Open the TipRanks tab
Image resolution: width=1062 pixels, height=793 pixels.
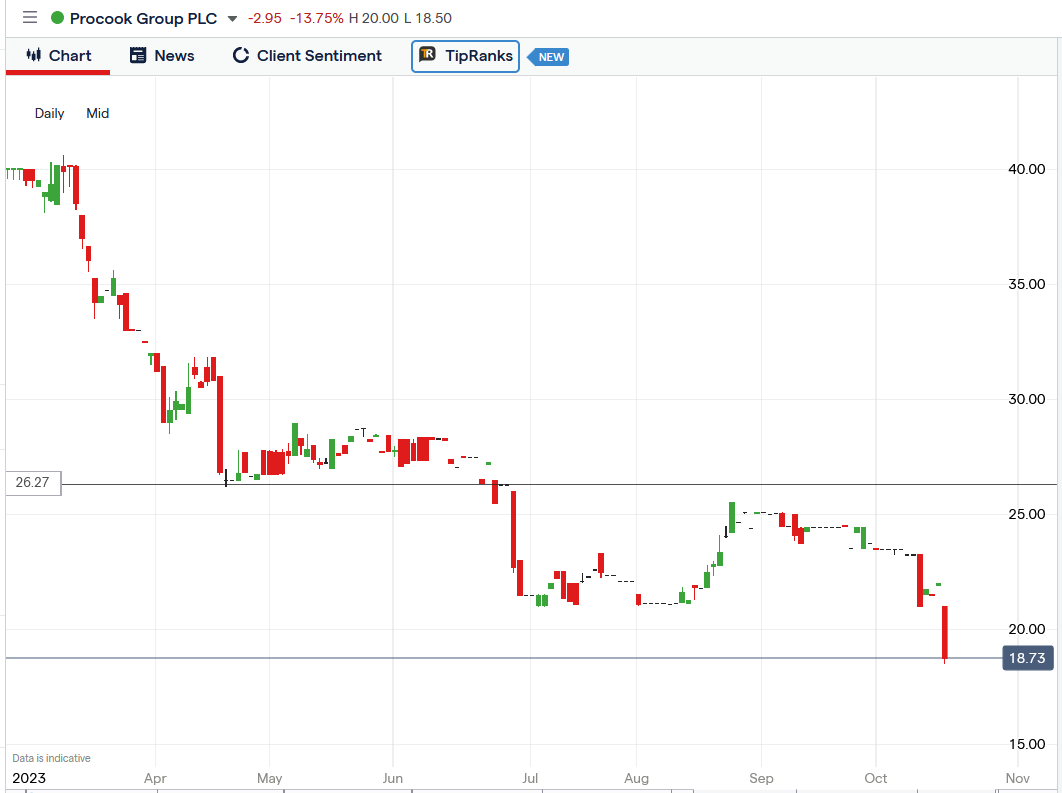click(465, 56)
